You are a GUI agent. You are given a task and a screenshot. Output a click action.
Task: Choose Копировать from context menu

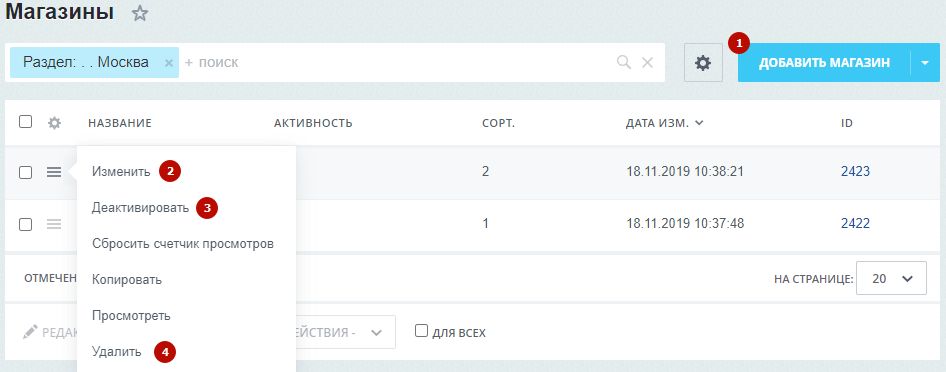click(x=127, y=280)
